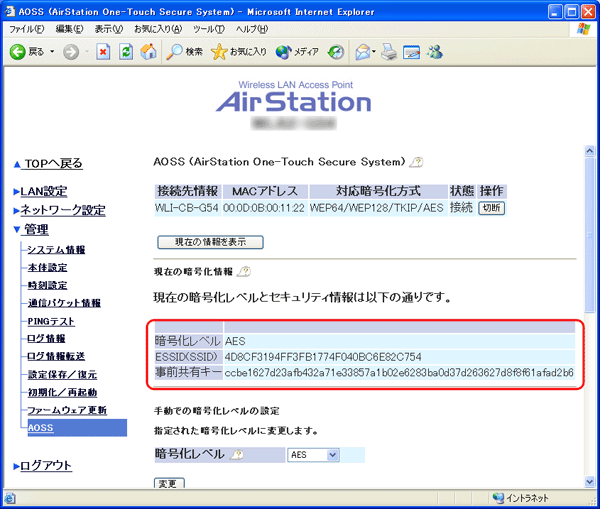Maximize the Internet Explorer window
The image size is (600, 509).
tap(572, 12)
